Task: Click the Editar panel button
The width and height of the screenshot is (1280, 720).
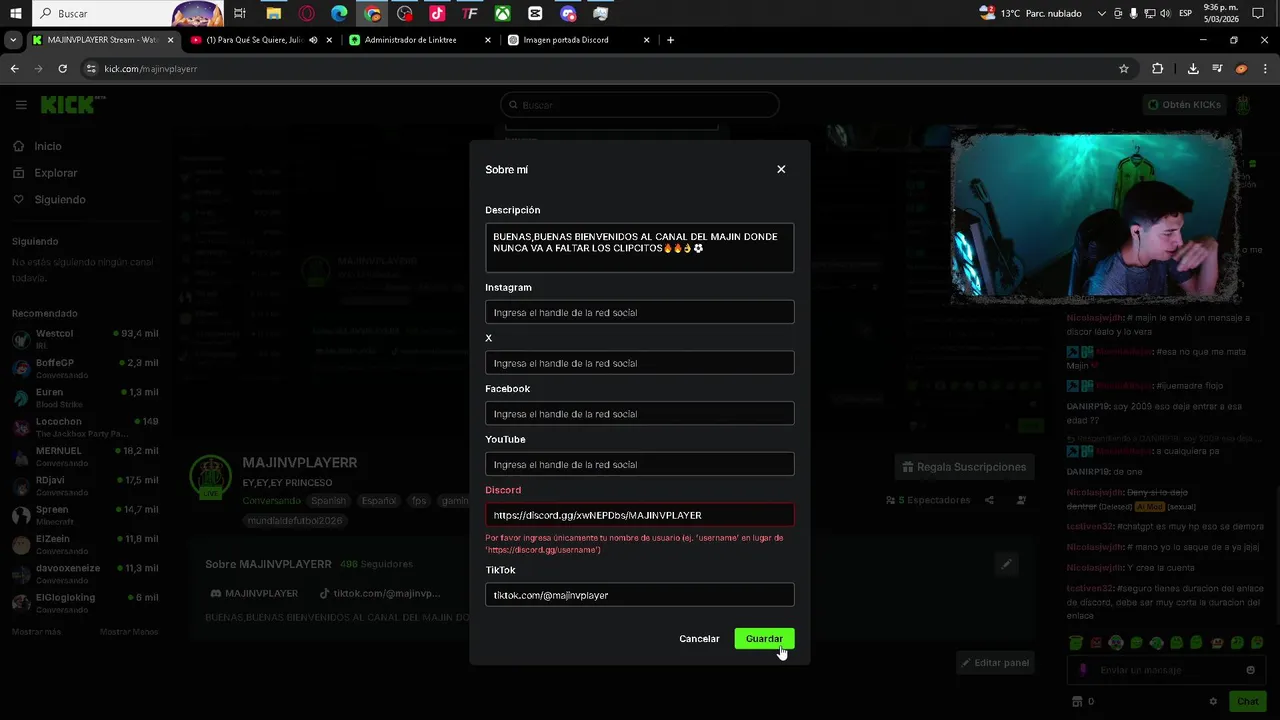Action: (995, 662)
